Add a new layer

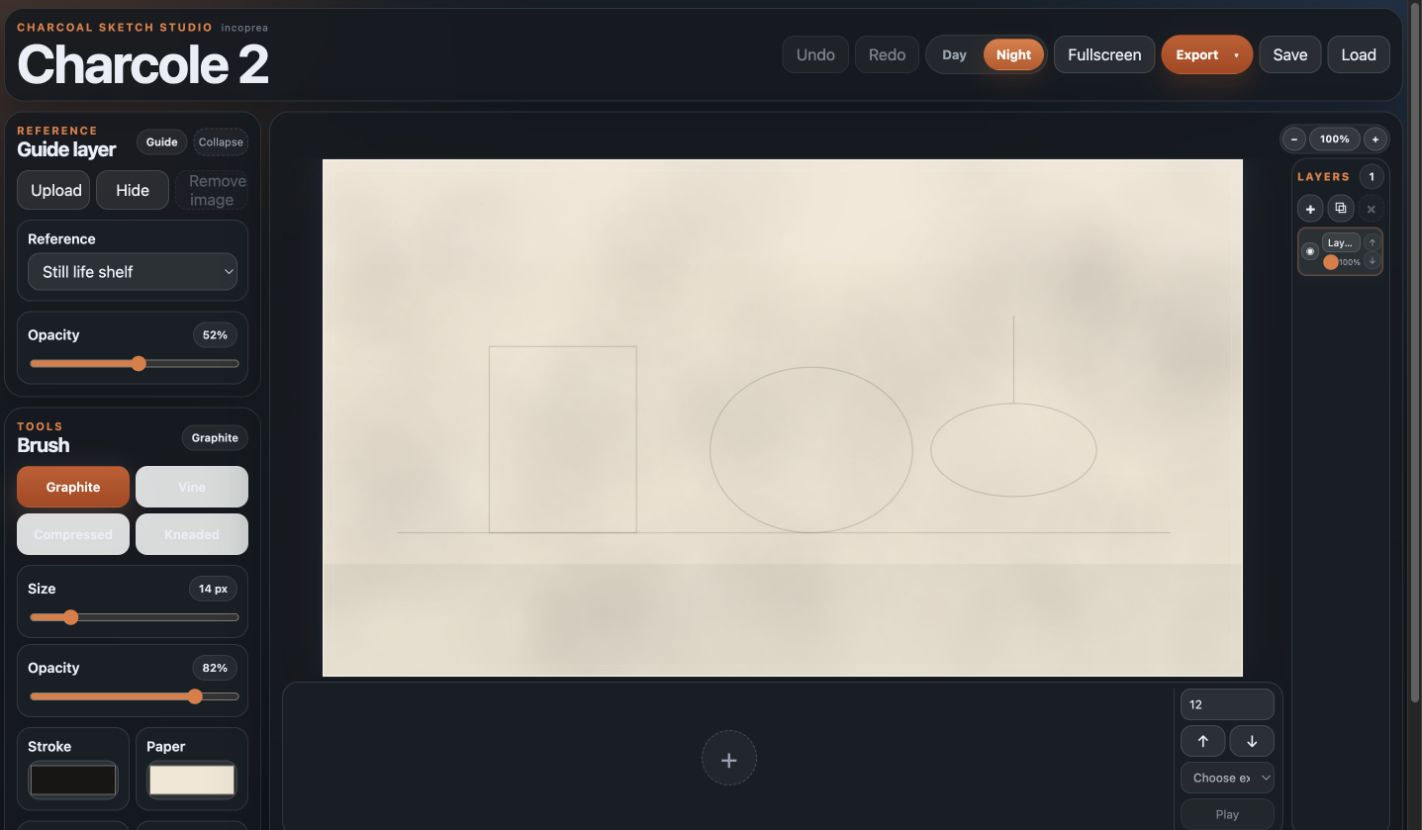1310,209
